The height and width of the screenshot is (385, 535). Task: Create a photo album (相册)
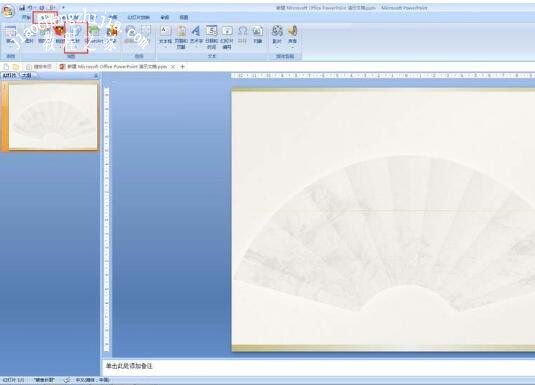(60, 34)
